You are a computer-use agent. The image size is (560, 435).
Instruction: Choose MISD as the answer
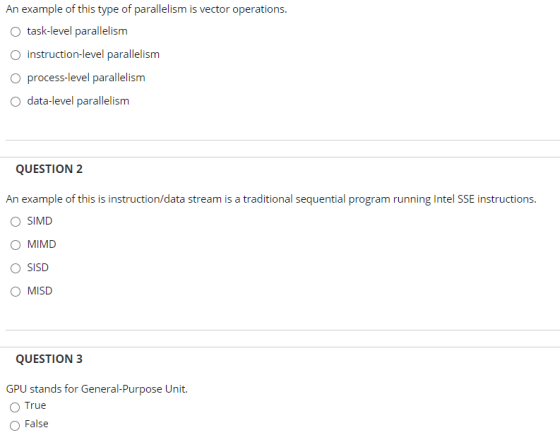[15, 292]
